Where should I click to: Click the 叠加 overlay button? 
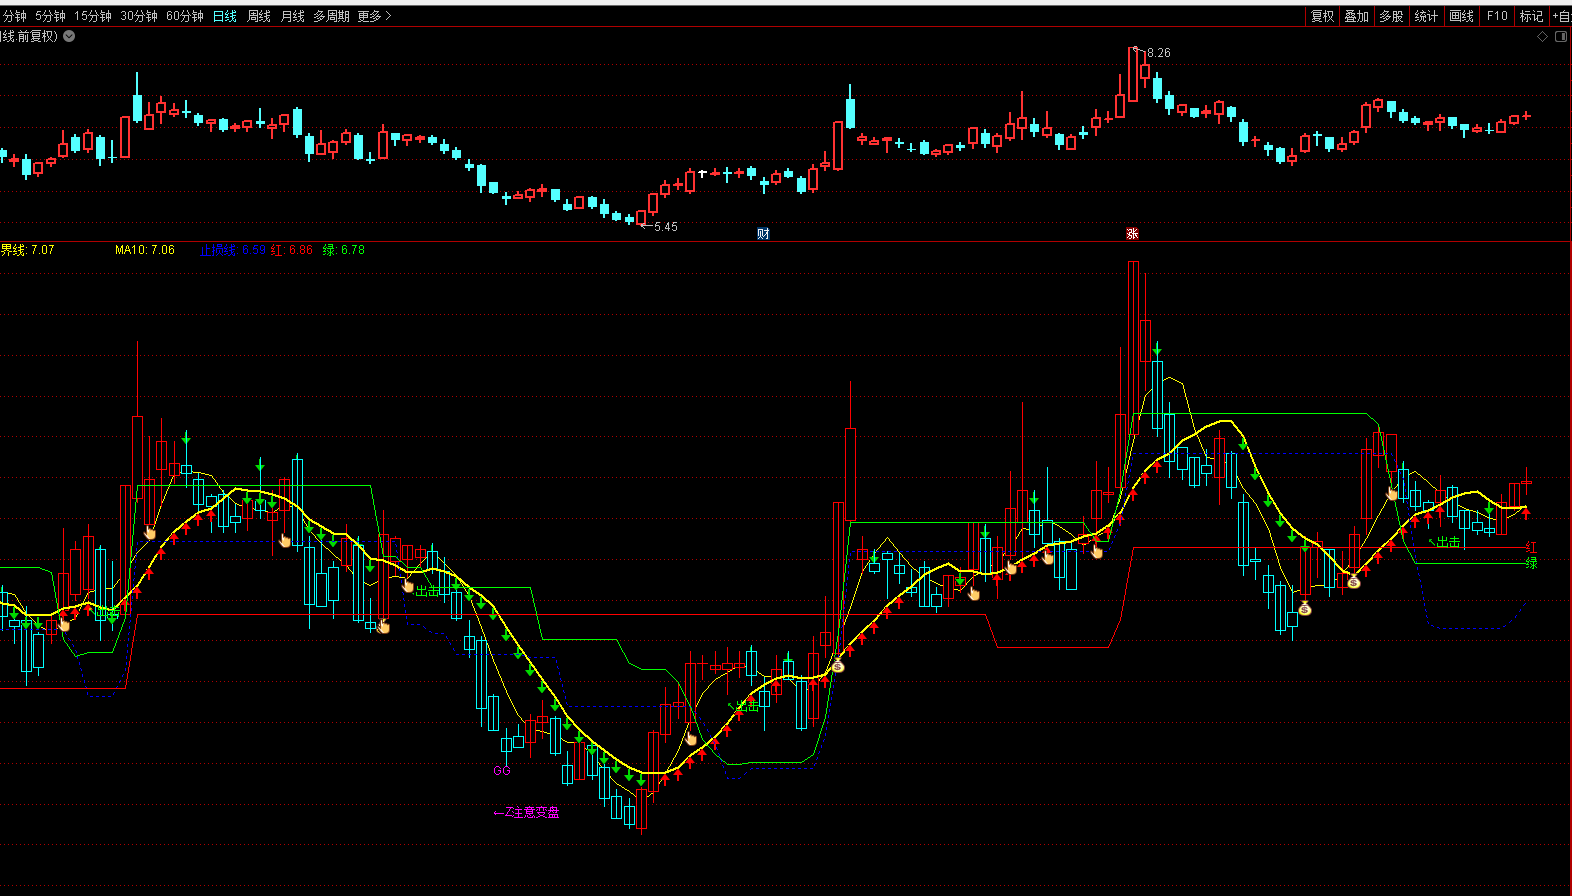(1356, 16)
